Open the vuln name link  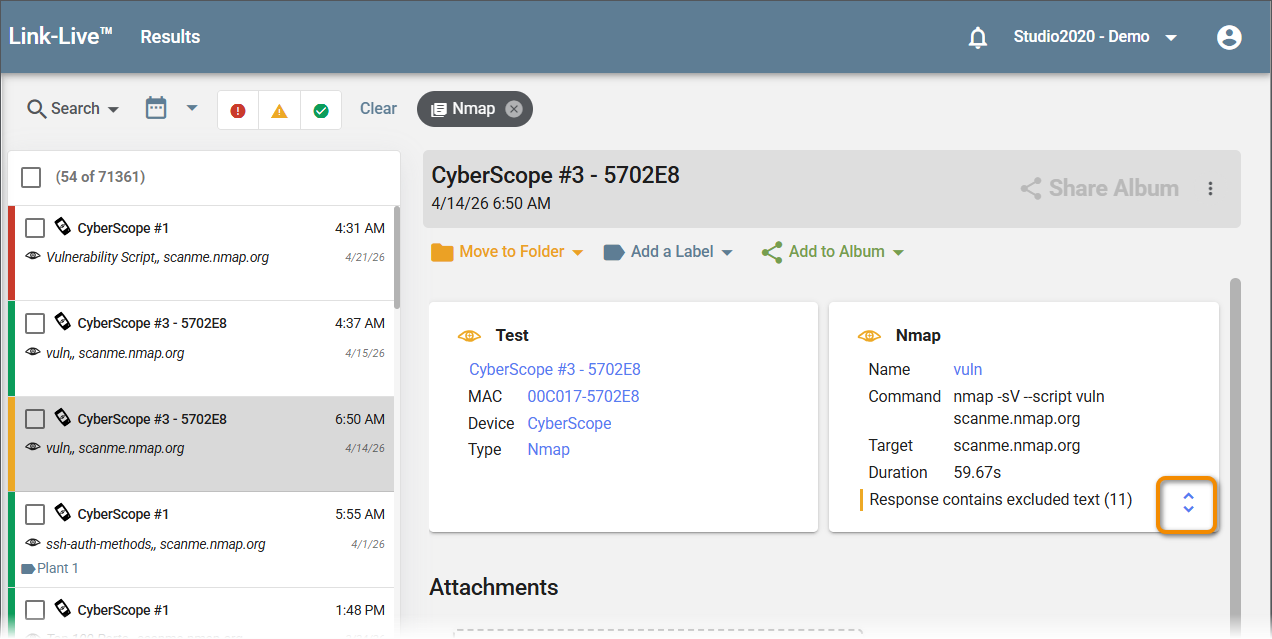[968, 370]
